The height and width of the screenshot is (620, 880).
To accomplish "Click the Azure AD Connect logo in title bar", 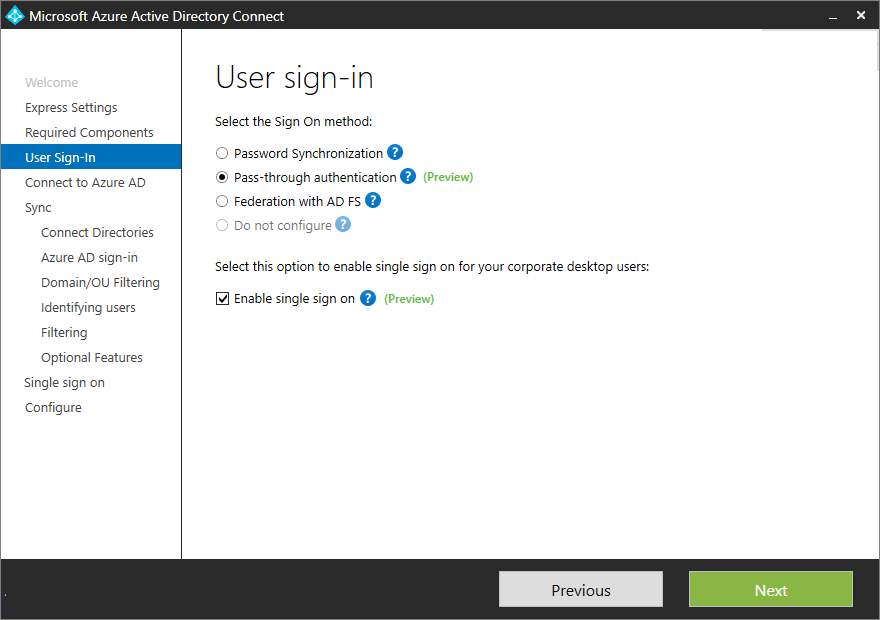I will coord(15,15).
